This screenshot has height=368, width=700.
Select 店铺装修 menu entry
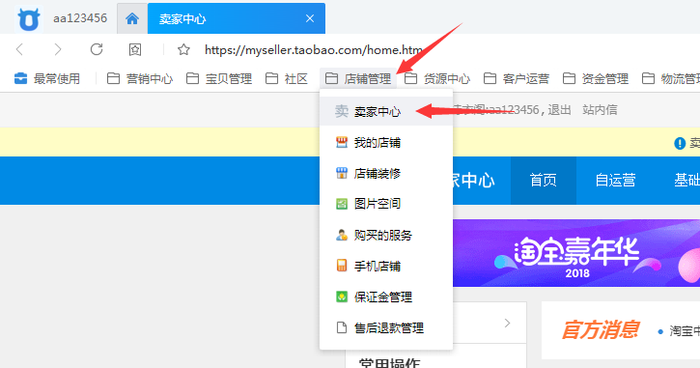pos(386,173)
